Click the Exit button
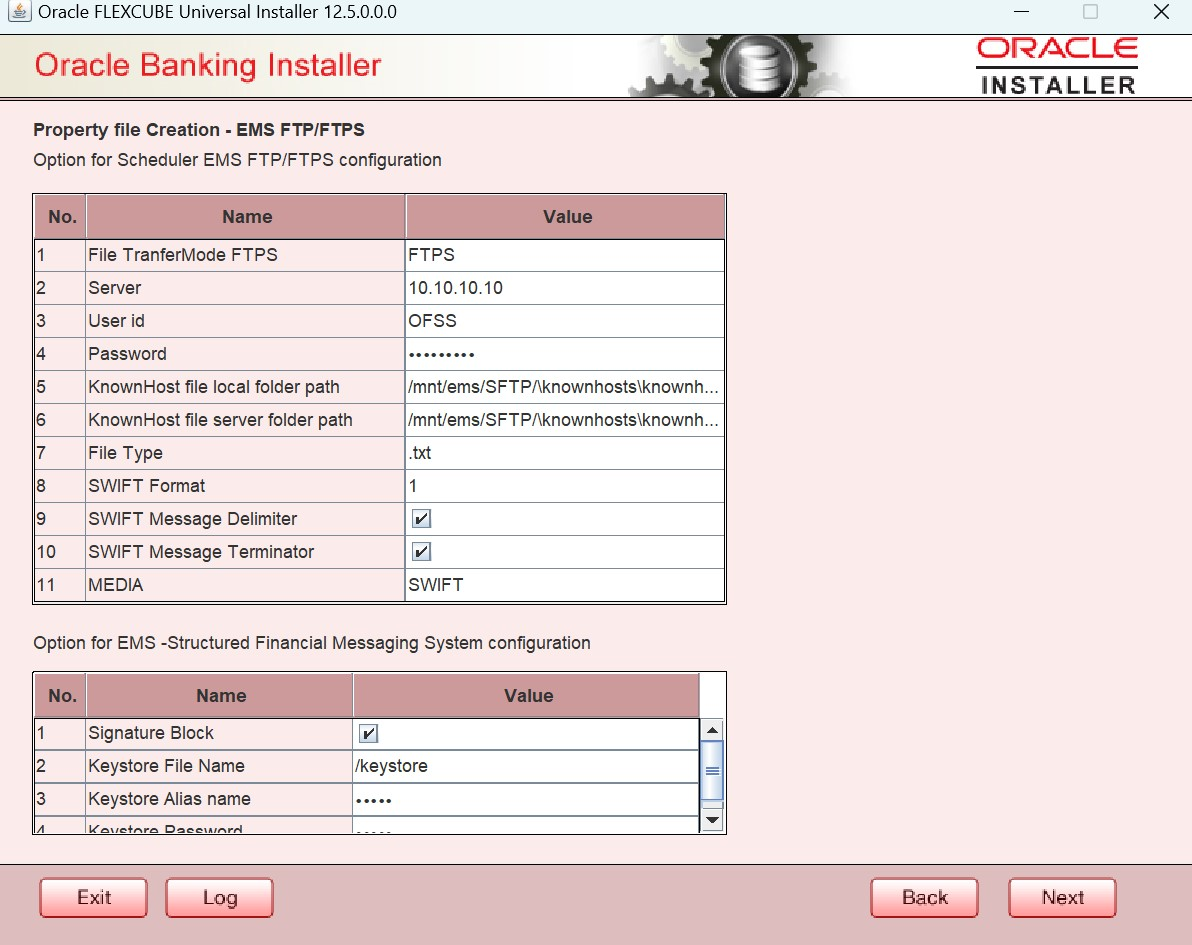The height and width of the screenshot is (945, 1192). [x=94, y=898]
